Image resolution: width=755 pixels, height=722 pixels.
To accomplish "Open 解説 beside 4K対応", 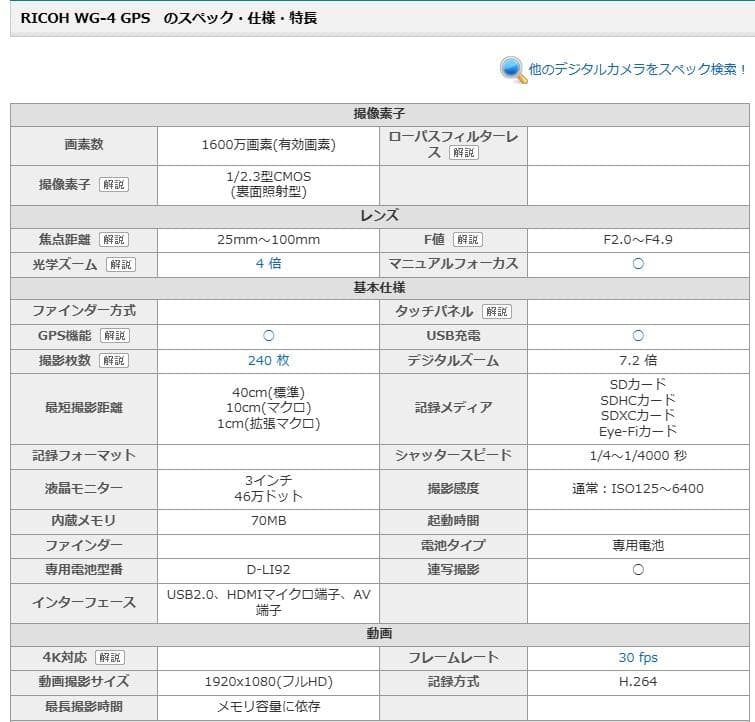I will pos(110,657).
